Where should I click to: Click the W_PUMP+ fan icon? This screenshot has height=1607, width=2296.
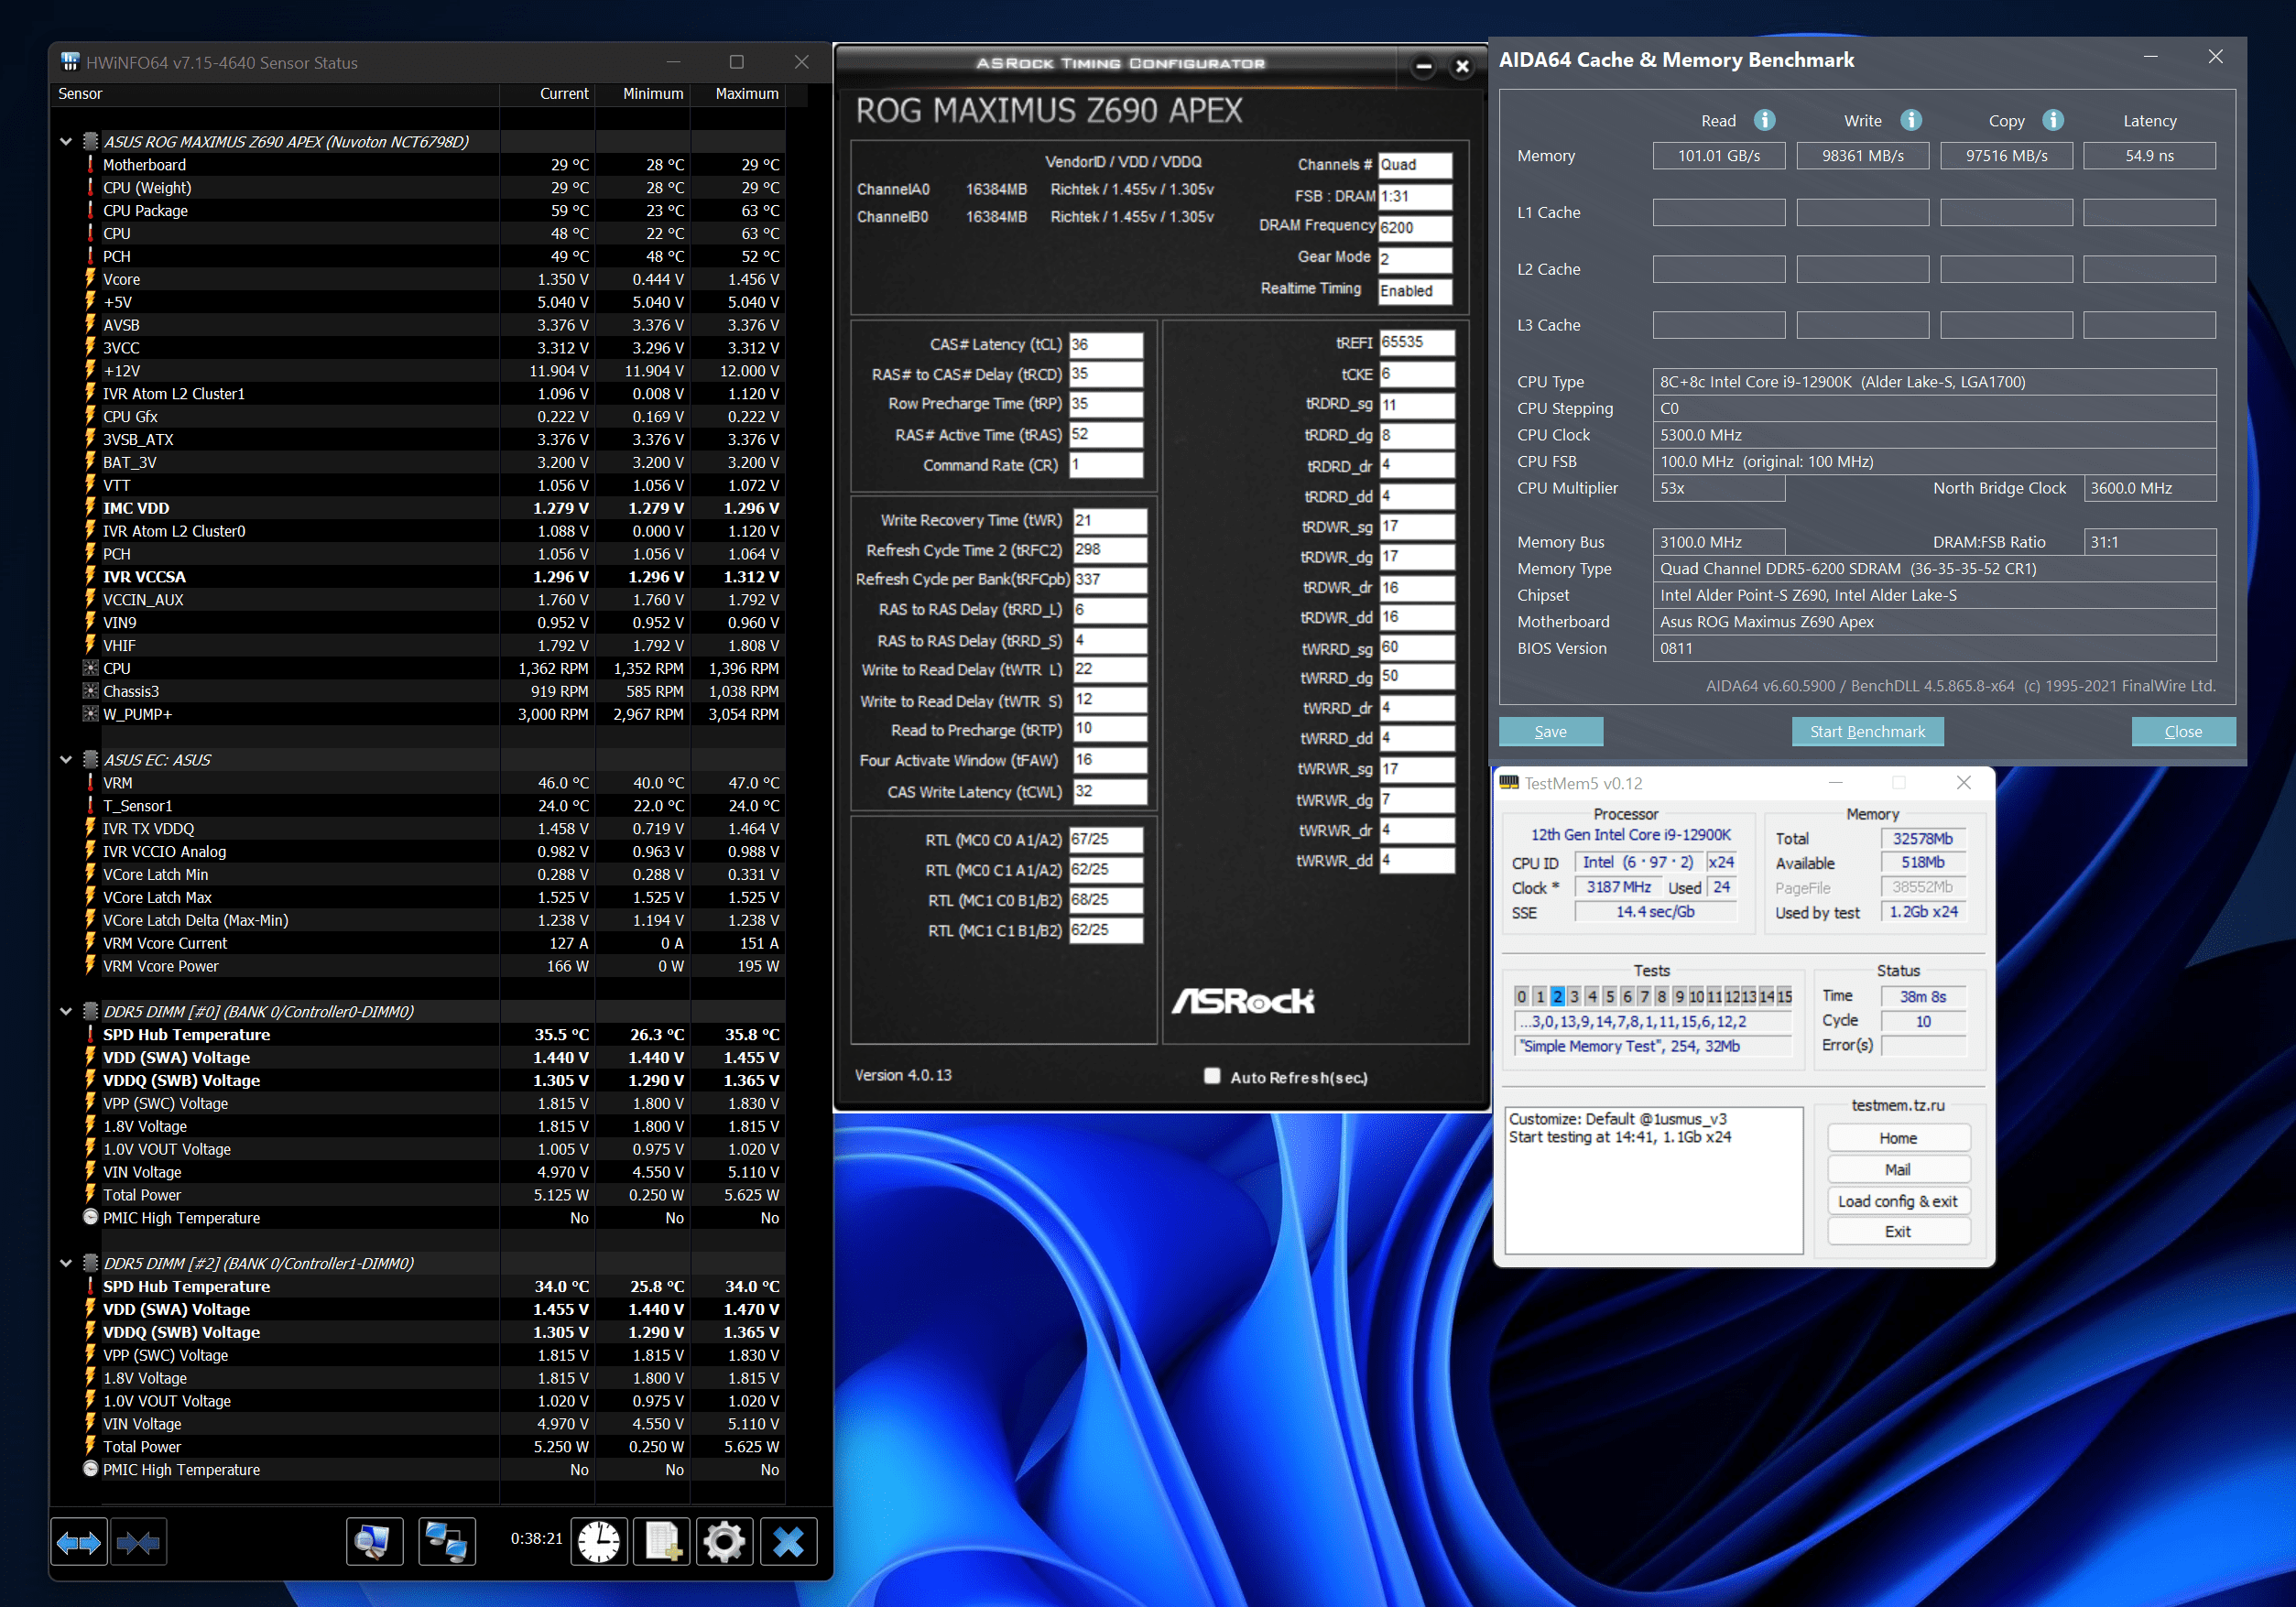pos(90,714)
